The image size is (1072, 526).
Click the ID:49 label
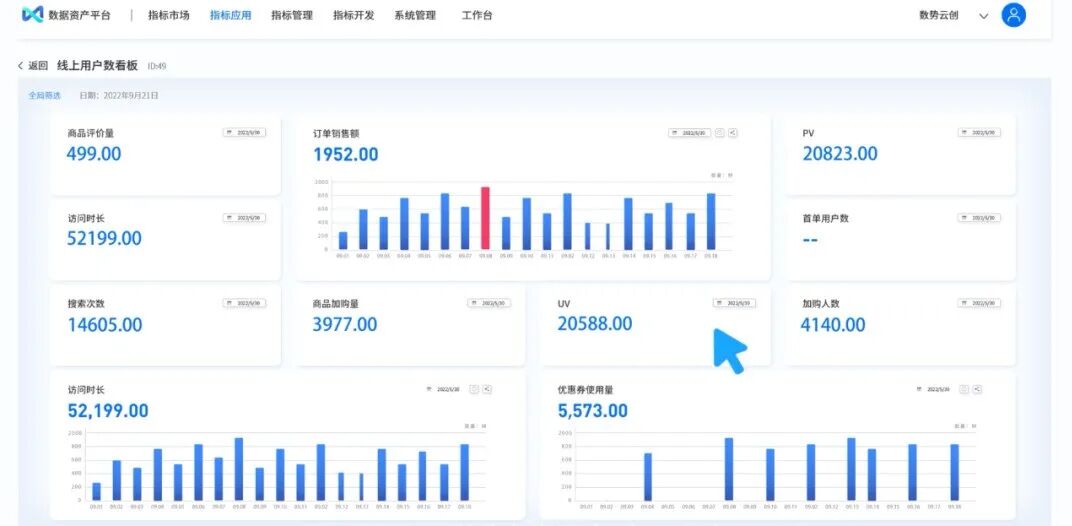pyautogui.click(x=157, y=66)
